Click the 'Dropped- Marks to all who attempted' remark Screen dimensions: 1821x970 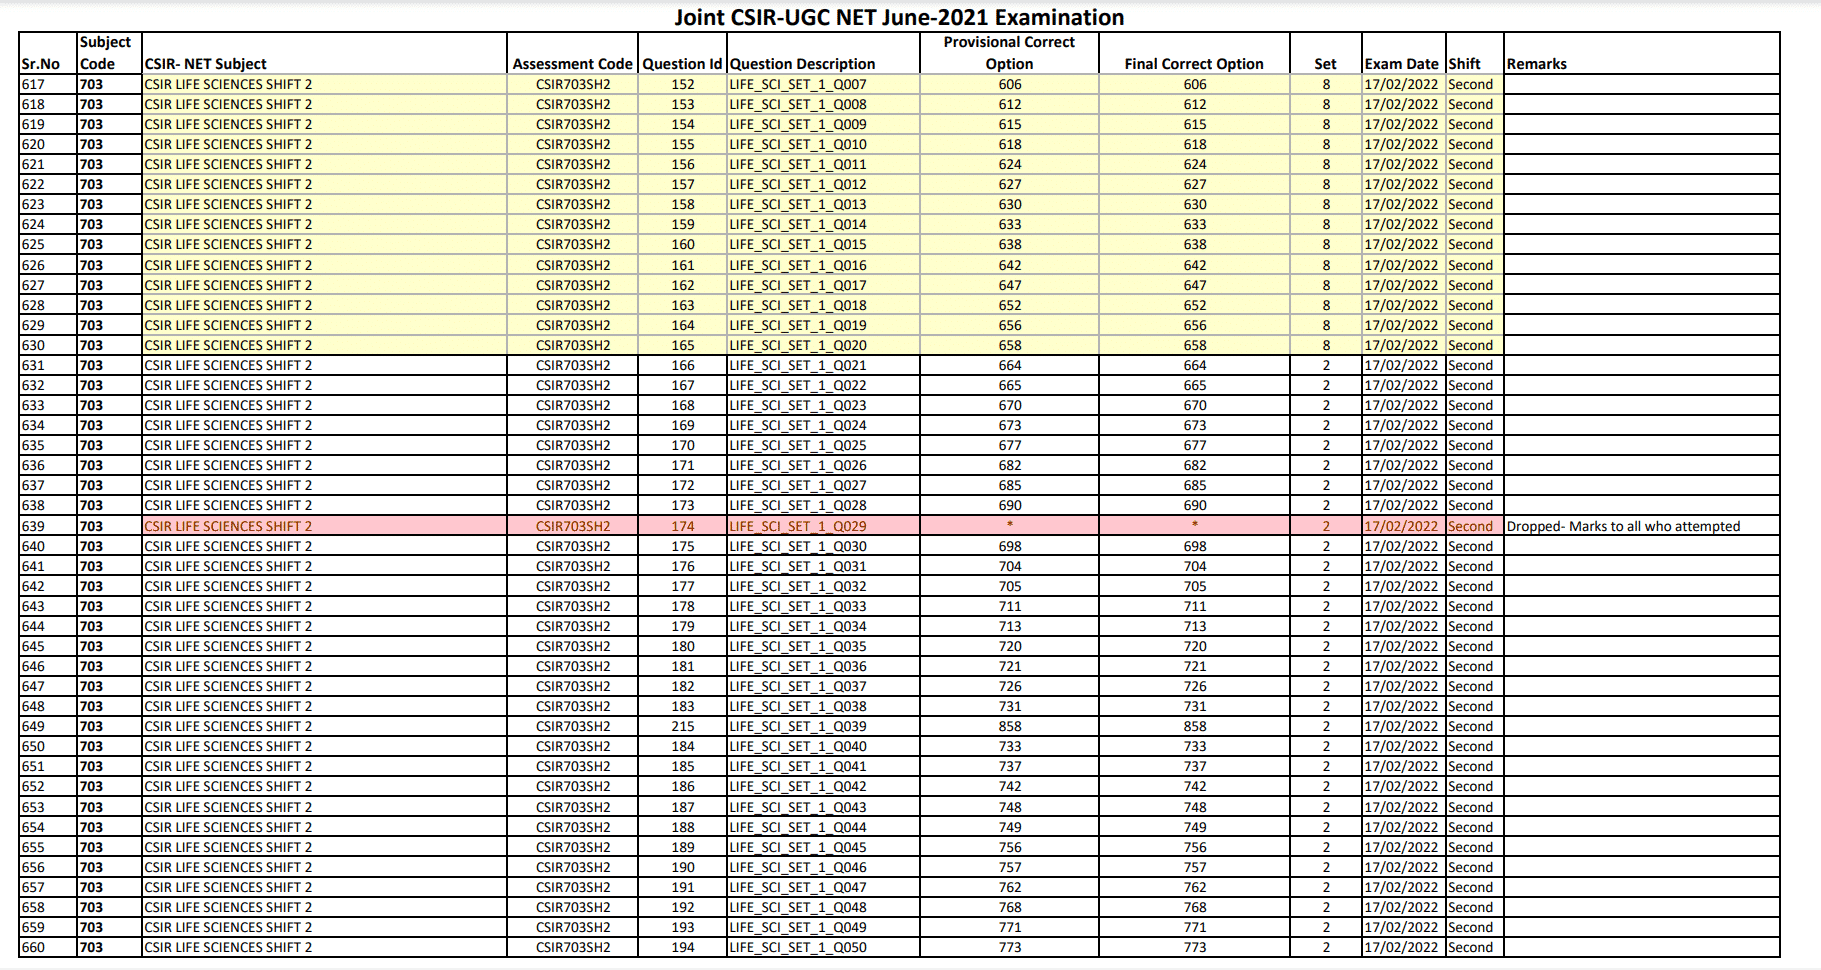[x=1623, y=526]
